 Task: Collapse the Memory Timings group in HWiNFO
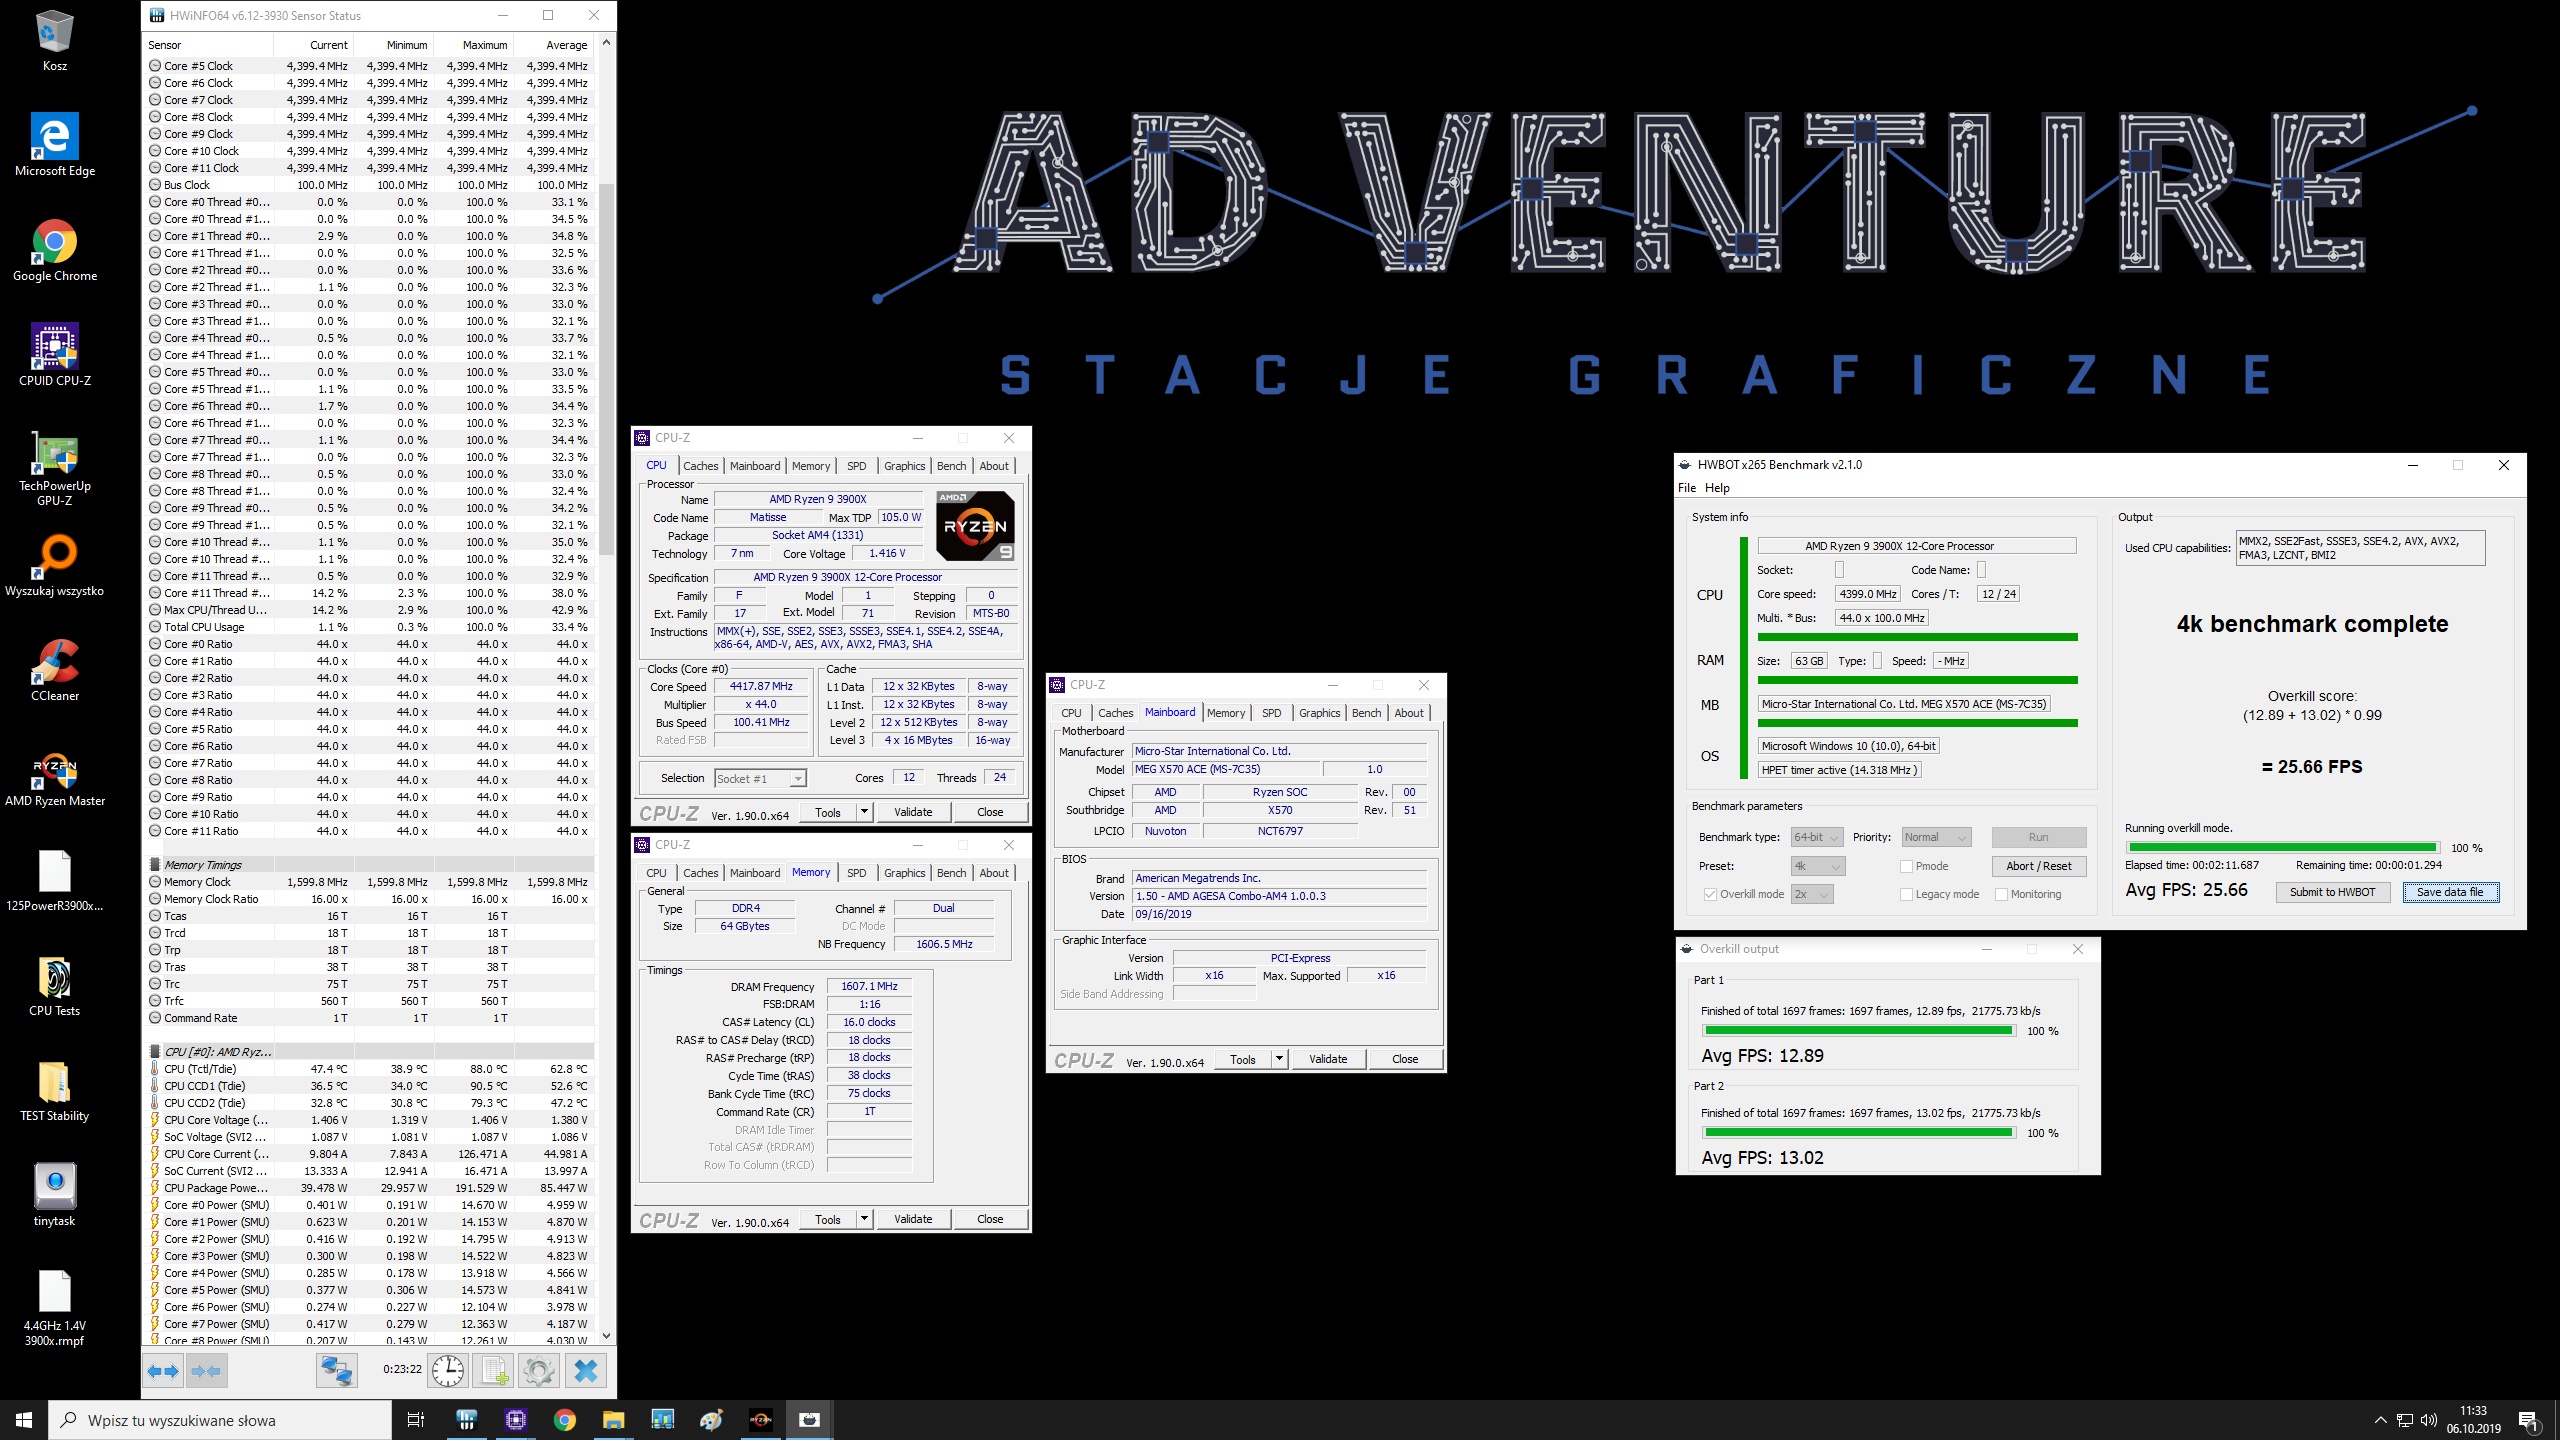155,865
